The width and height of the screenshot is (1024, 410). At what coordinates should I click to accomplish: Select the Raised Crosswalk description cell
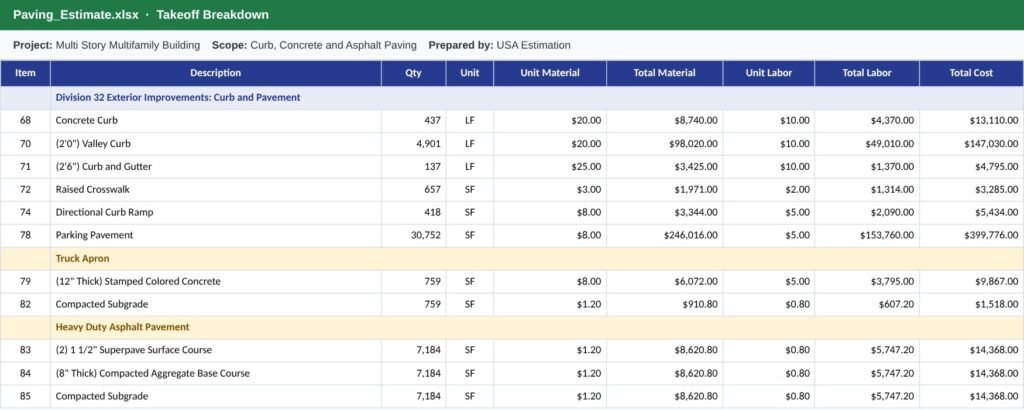coord(216,189)
